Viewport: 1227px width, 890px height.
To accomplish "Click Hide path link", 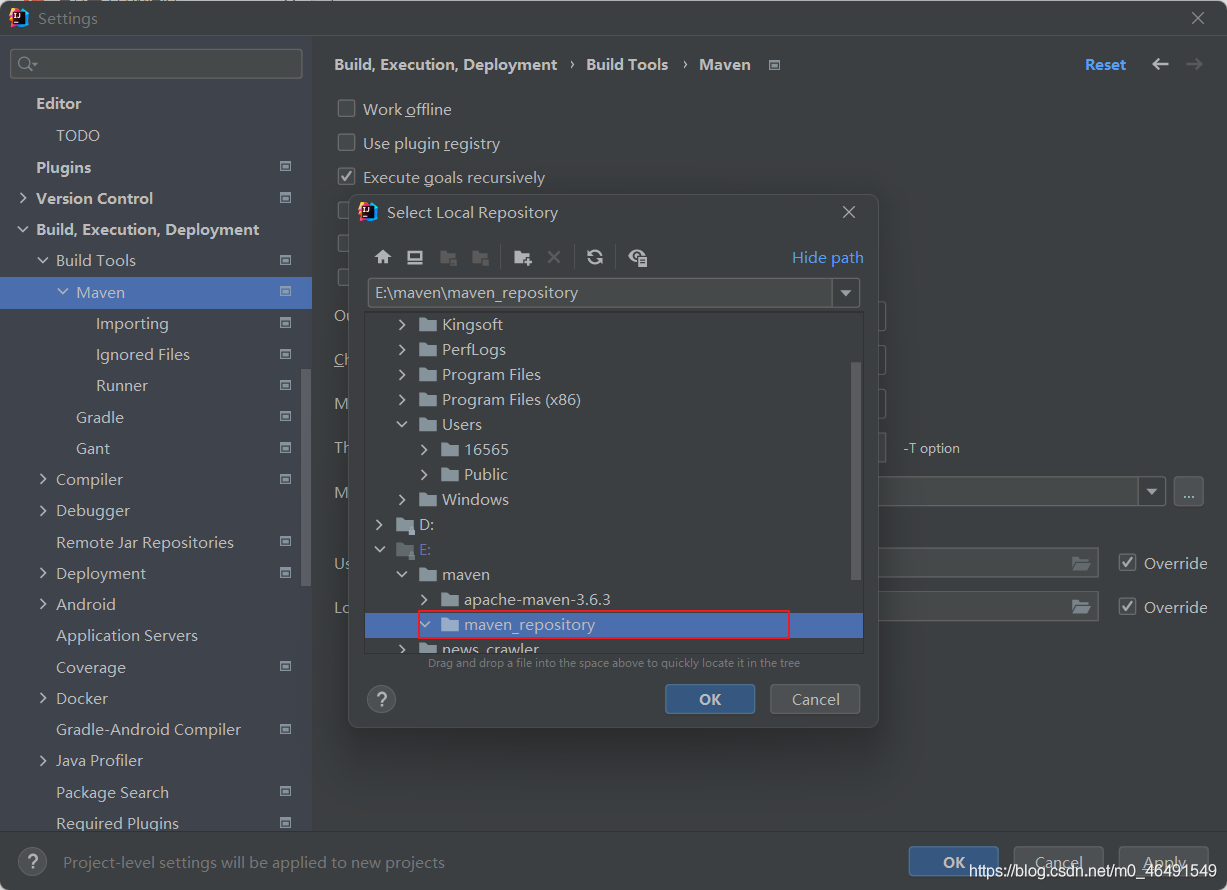I will tap(828, 257).
